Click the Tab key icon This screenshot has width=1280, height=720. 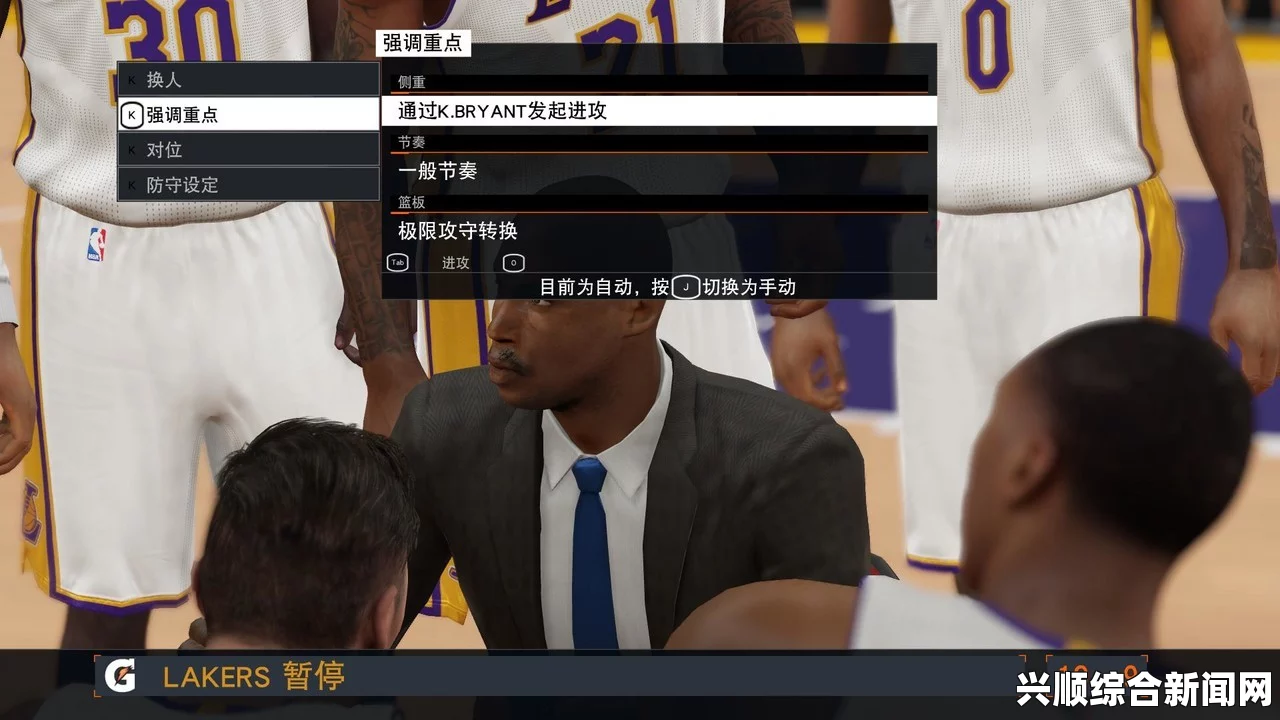398,263
